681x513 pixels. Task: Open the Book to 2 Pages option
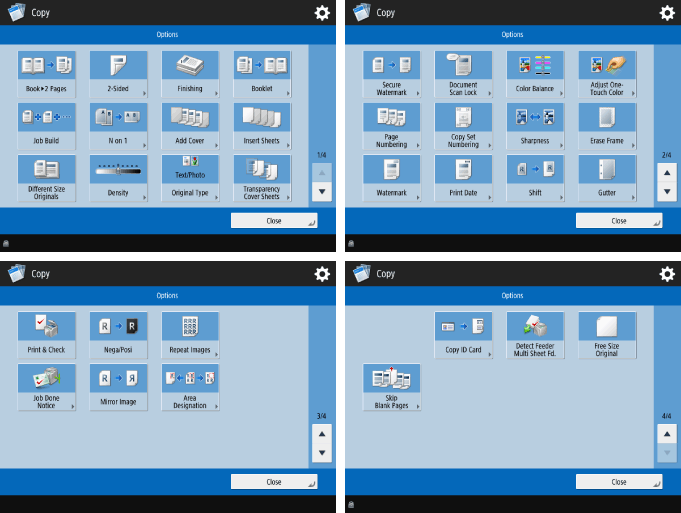click(x=46, y=73)
